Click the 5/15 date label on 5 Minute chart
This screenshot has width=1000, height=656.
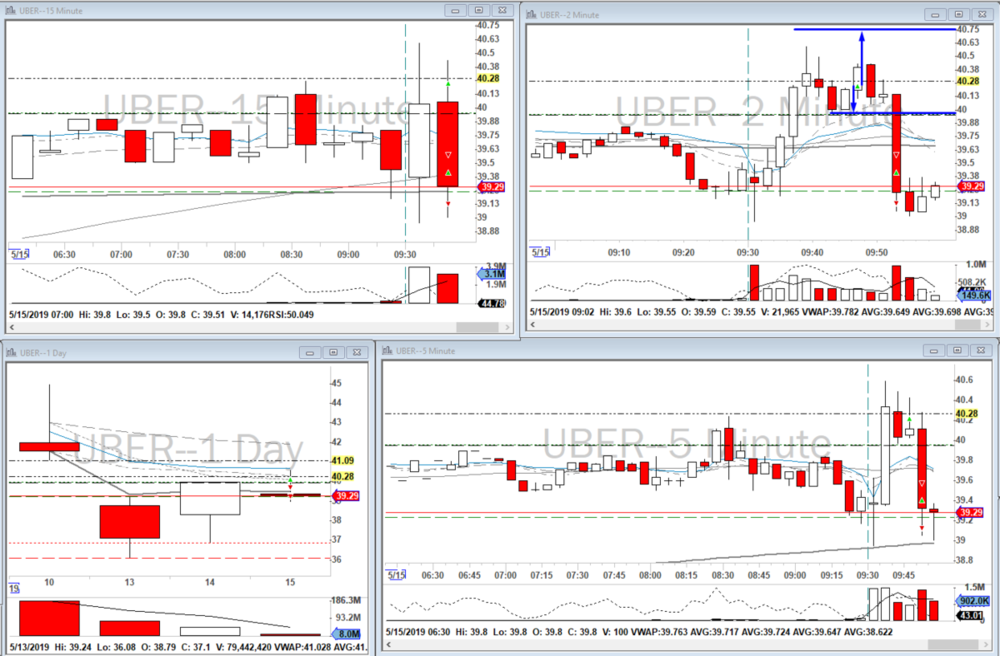(396, 575)
